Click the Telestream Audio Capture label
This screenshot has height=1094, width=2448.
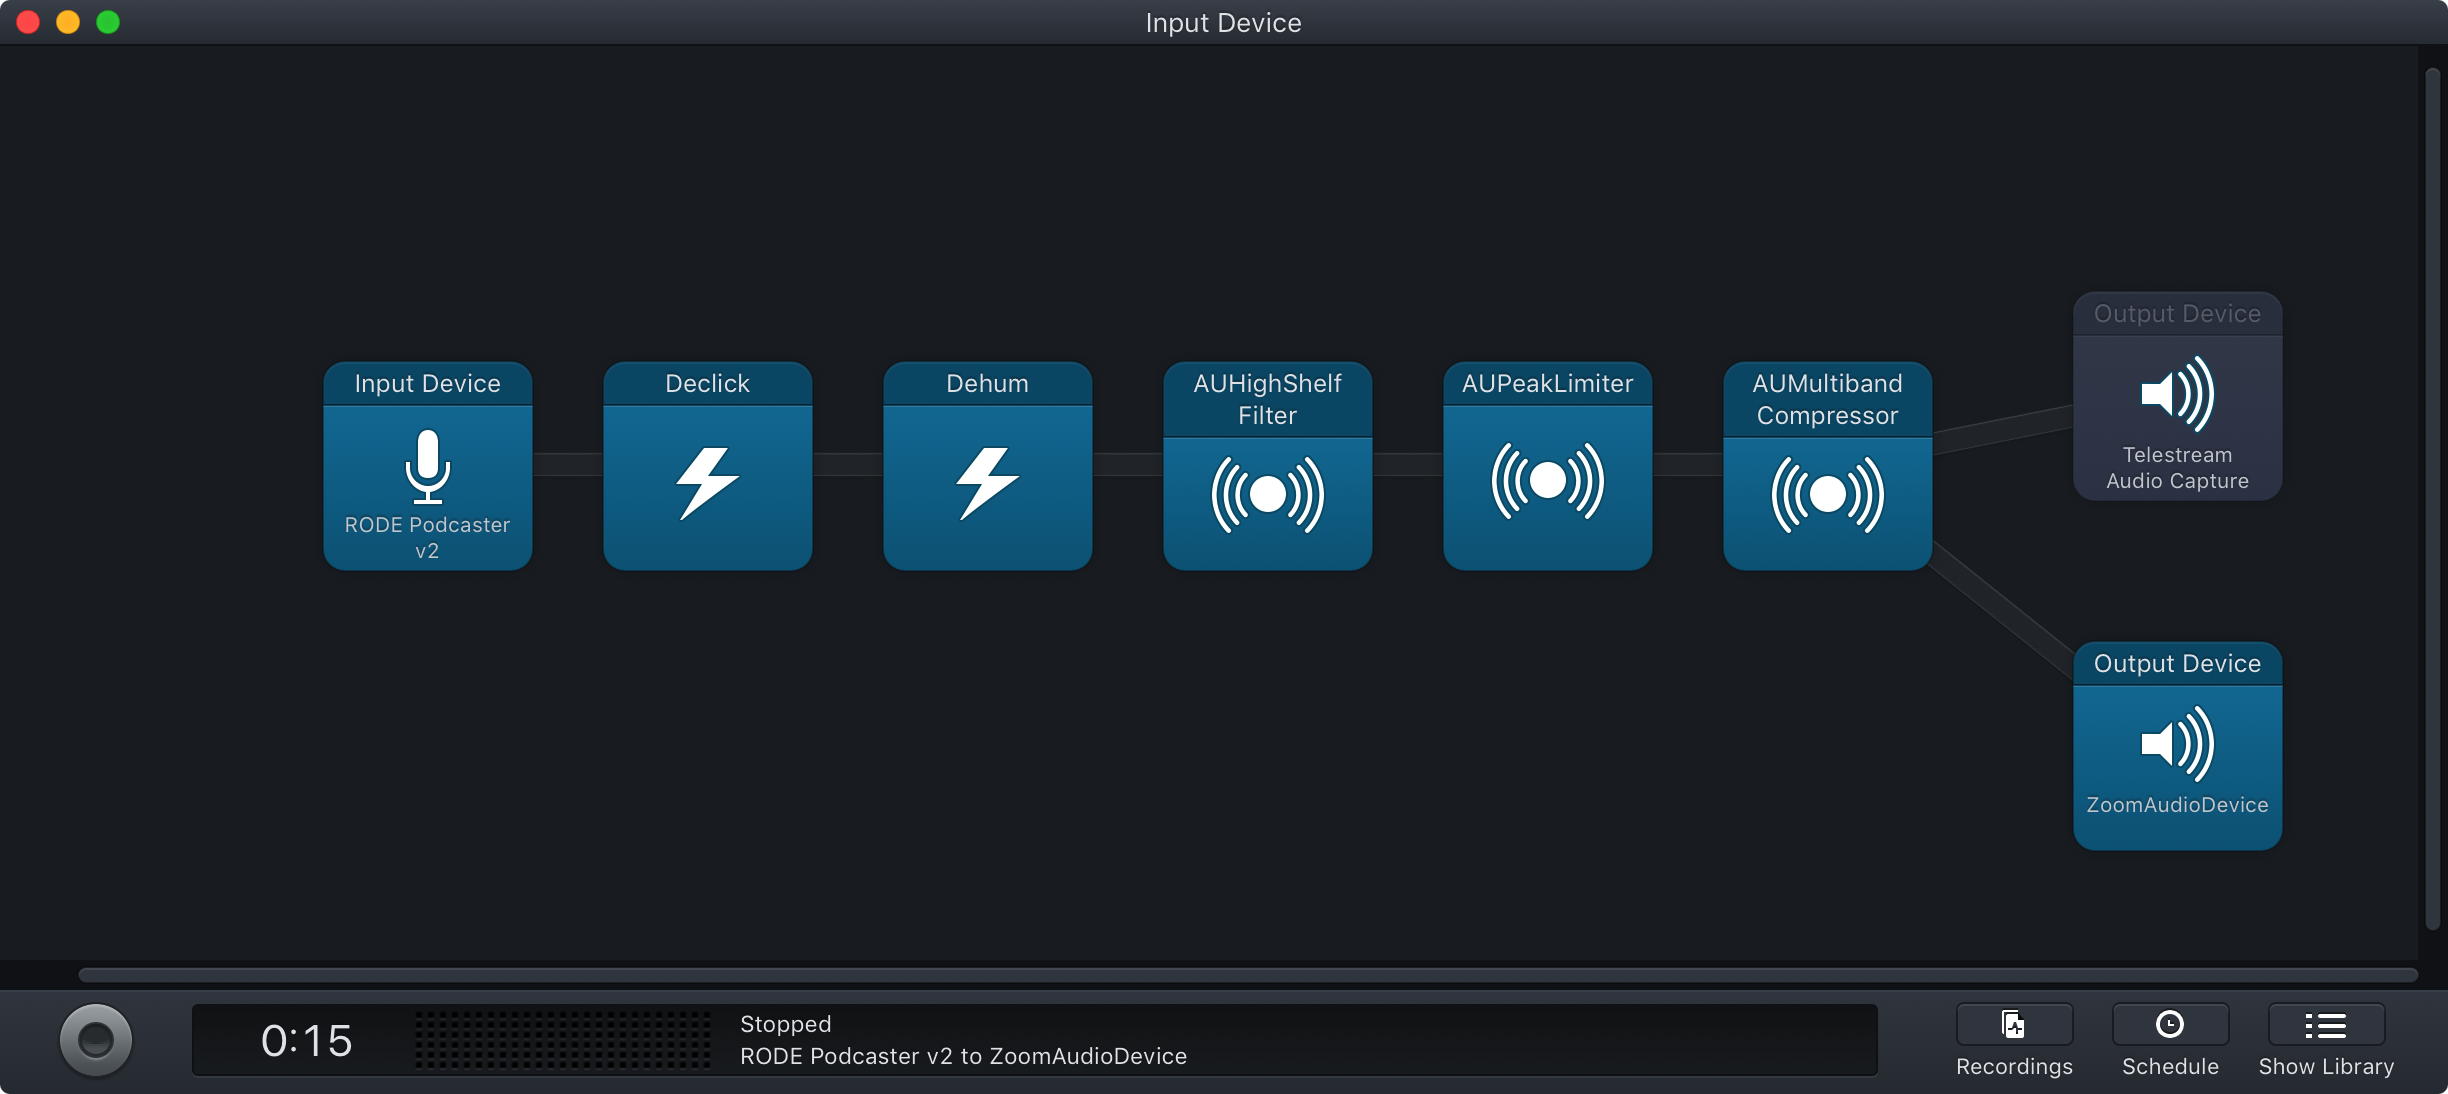[x=2177, y=468]
